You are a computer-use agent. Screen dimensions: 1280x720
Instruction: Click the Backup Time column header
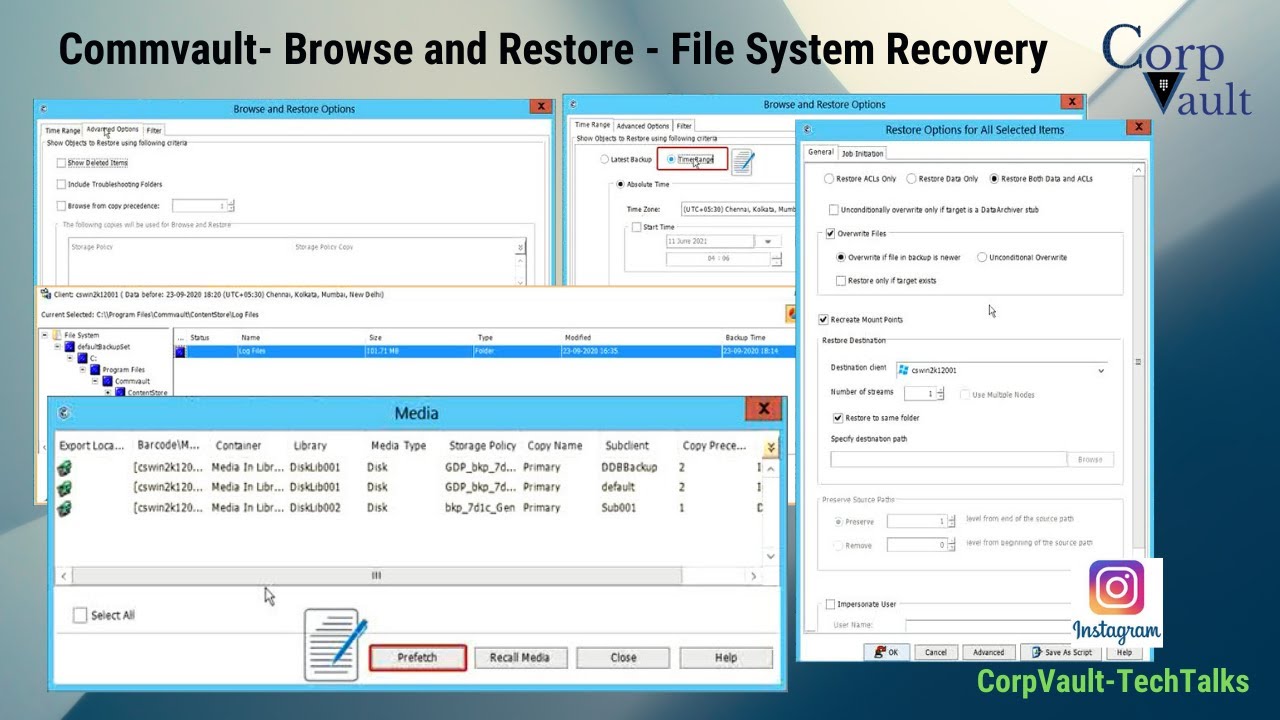pos(745,338)
